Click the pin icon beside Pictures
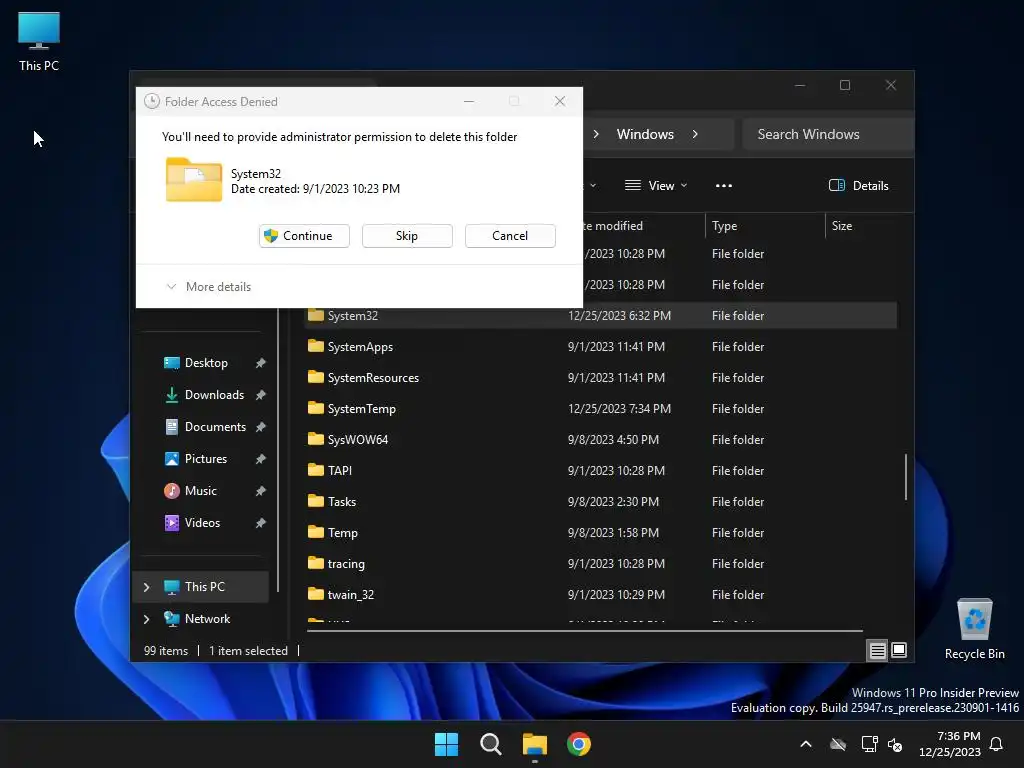The width and height of the screenshot is (1024, 768). (261, 459)
